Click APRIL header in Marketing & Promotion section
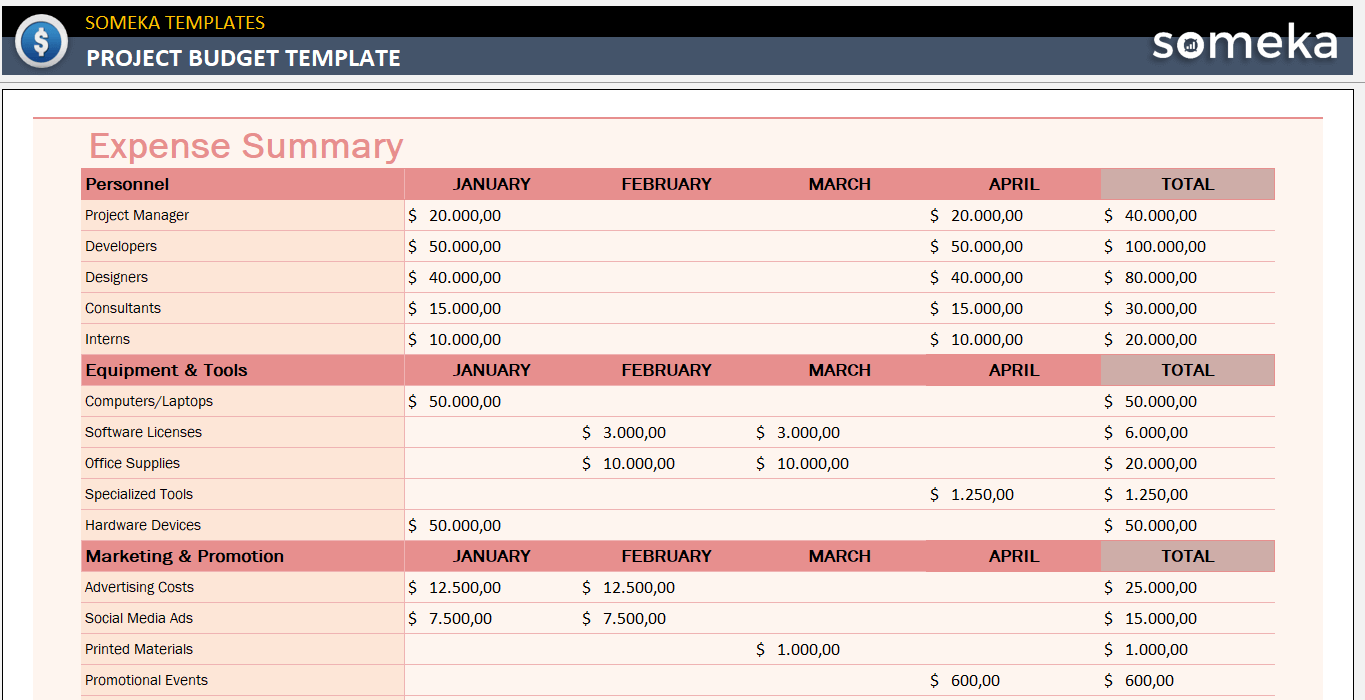Image resolution: width=1365 pixels, height=700 pixels. click(x=1014, y=556)
